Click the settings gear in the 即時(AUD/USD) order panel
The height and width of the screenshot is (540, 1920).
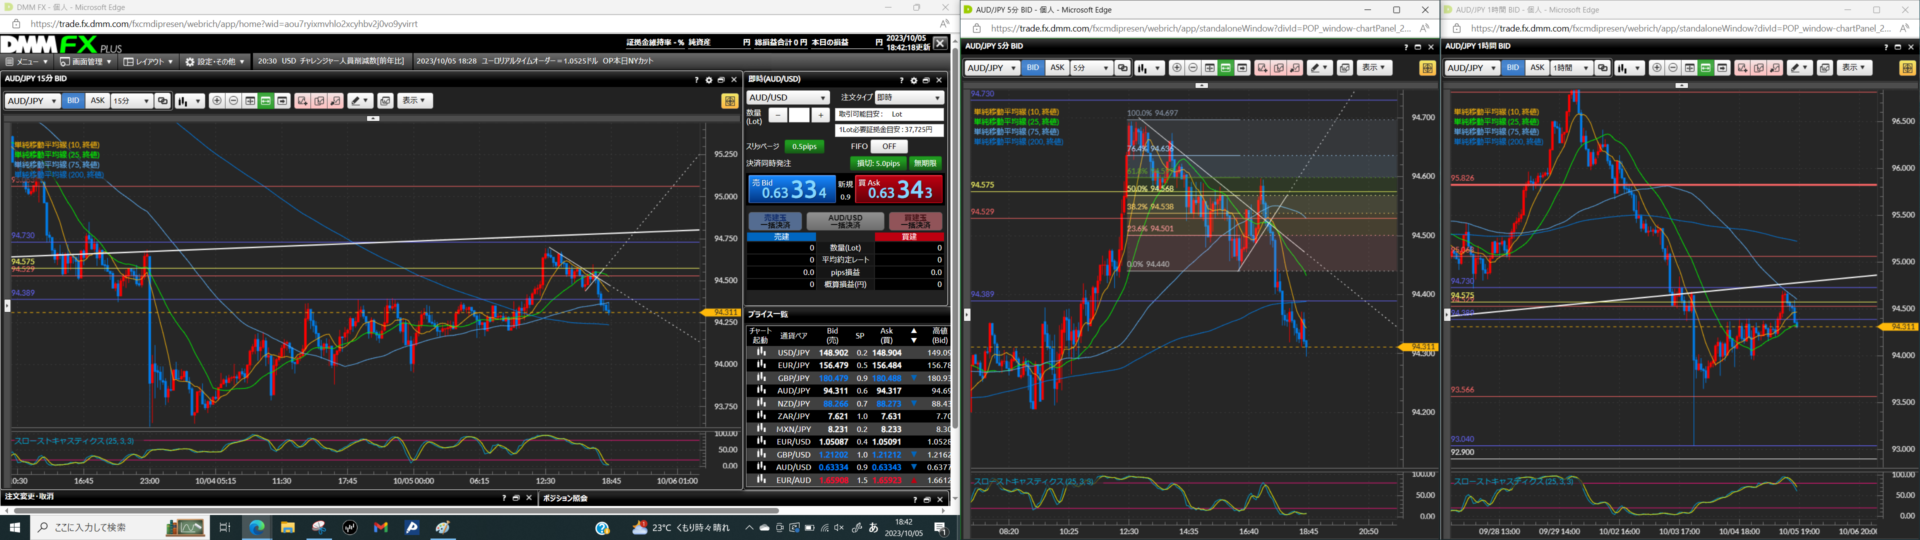(x=913, y=80)
